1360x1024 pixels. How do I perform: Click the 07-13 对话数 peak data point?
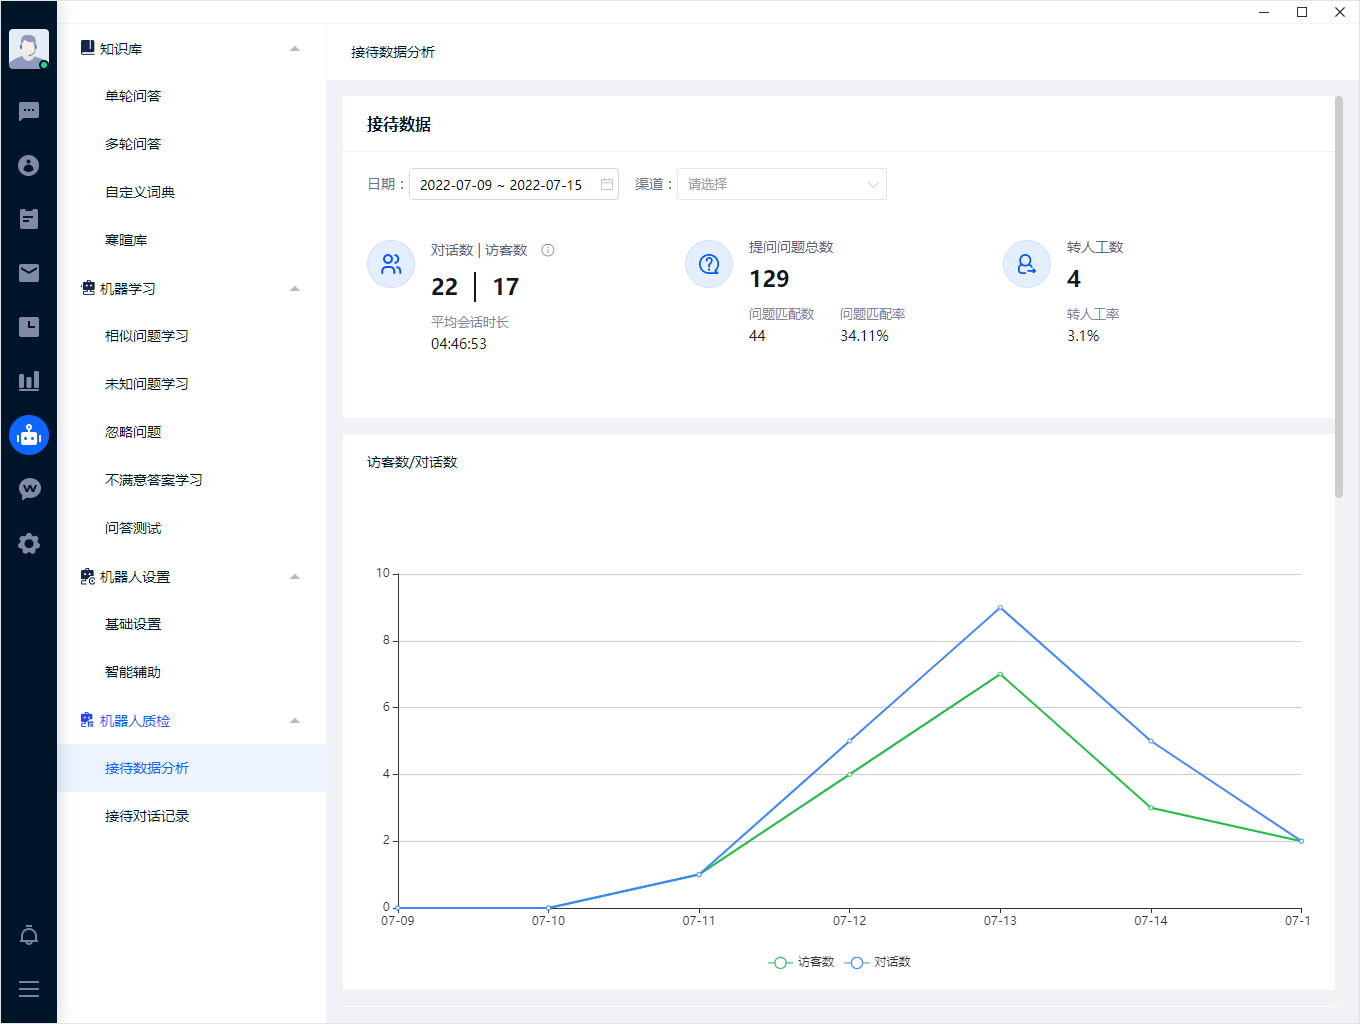tap(1000, 607)
